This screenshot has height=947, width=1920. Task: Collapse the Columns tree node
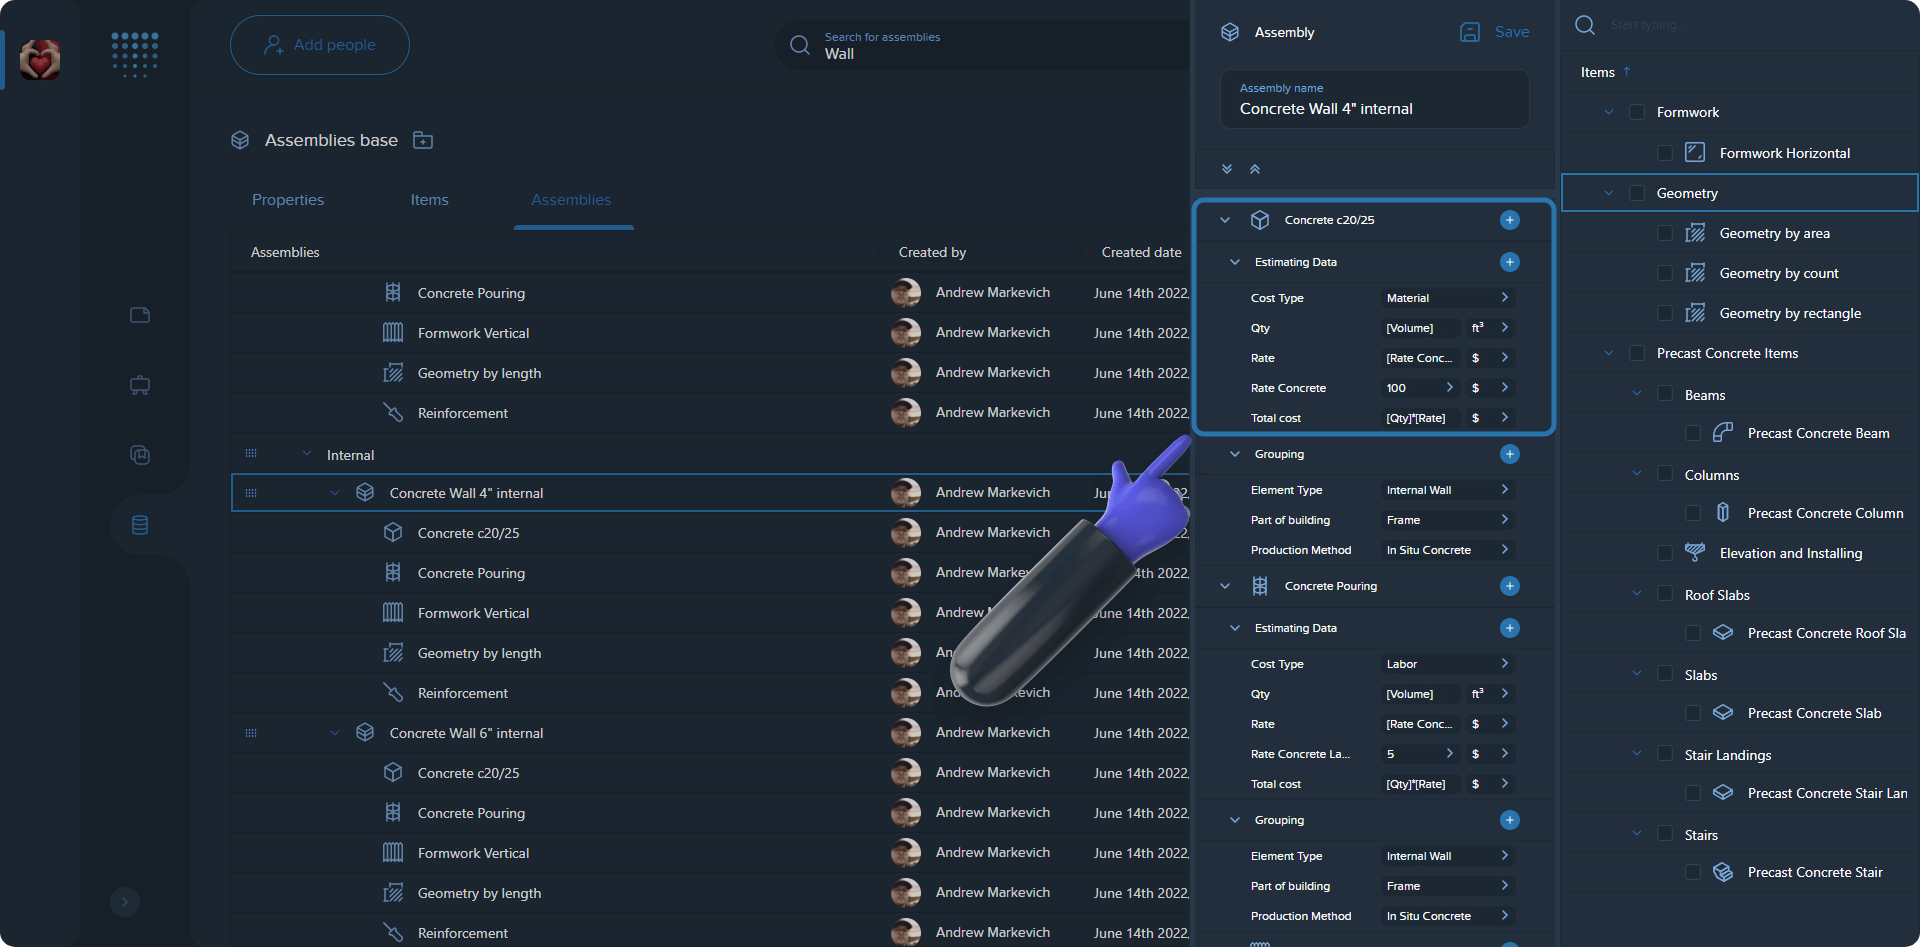pyautogui.click(x=1637, y=474)
